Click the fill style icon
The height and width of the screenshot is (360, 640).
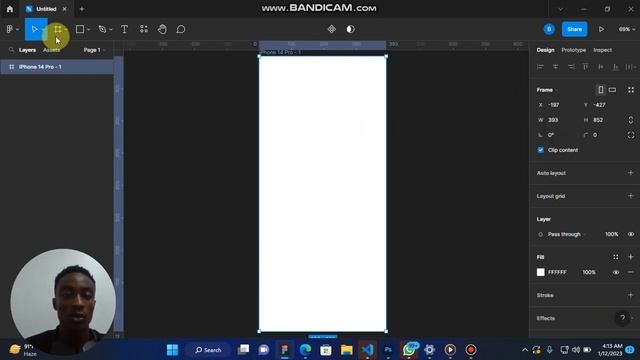click(x=616, y=257)
